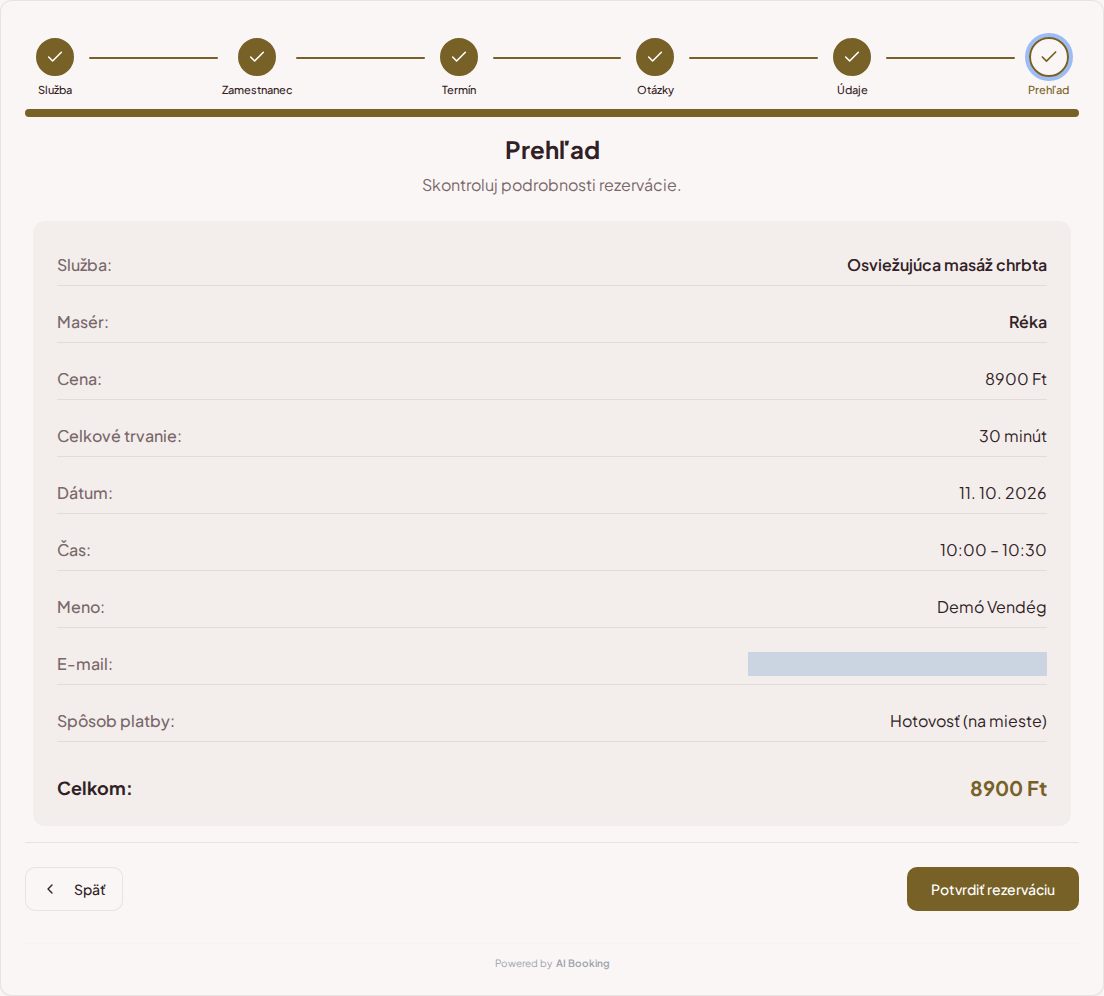Click the Spôsob platby: label
Viewport: 1104px width, 996px height.
click(x=115, y=721)
